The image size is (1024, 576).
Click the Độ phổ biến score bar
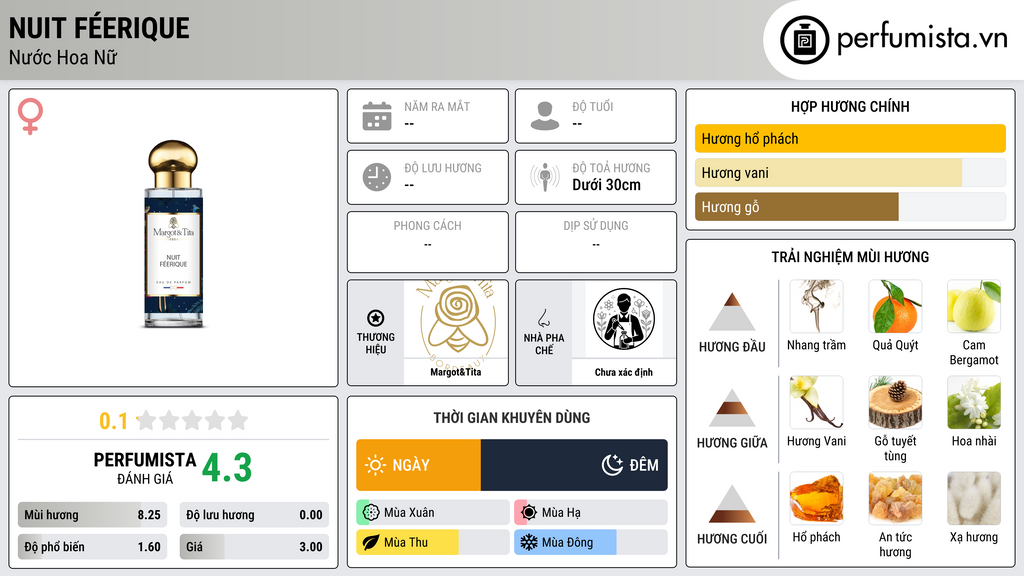tap(92, 547)
